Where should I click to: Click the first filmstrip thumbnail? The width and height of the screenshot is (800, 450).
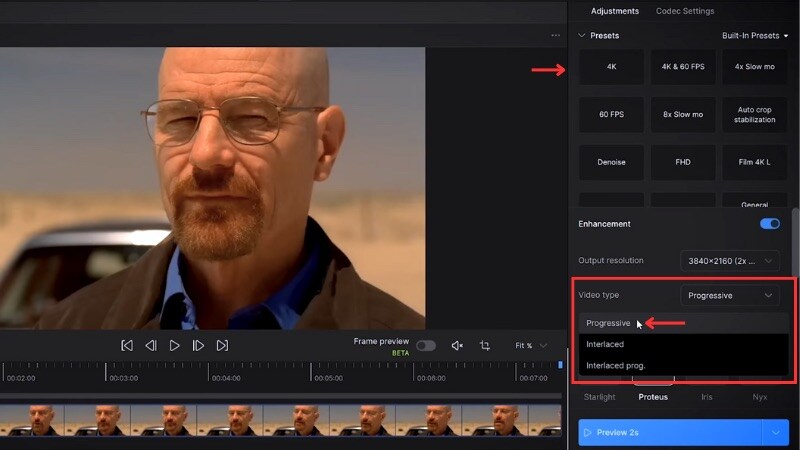(32, 420)
